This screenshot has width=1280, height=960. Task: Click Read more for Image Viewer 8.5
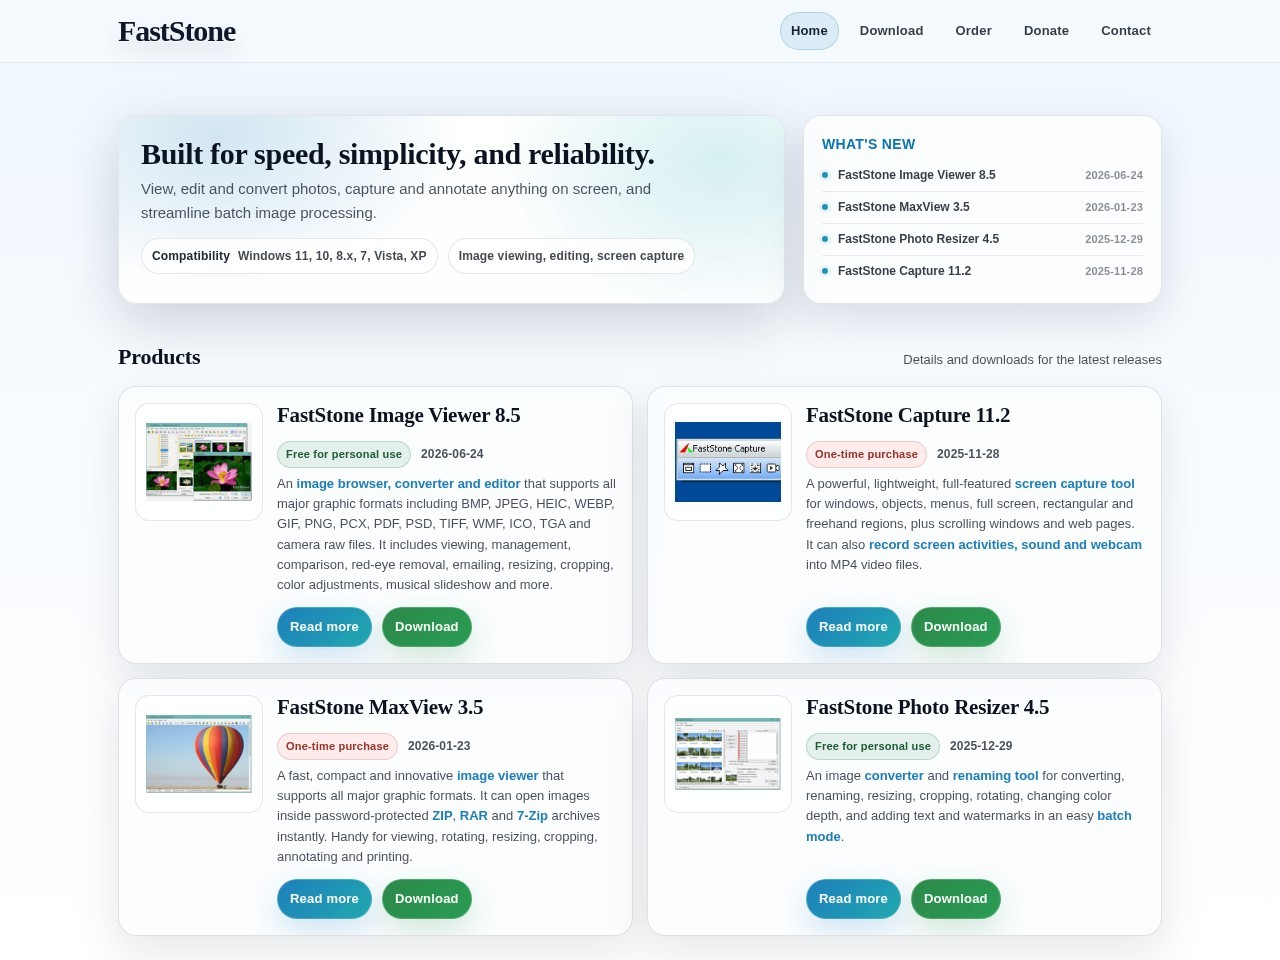tap(324, 627)
